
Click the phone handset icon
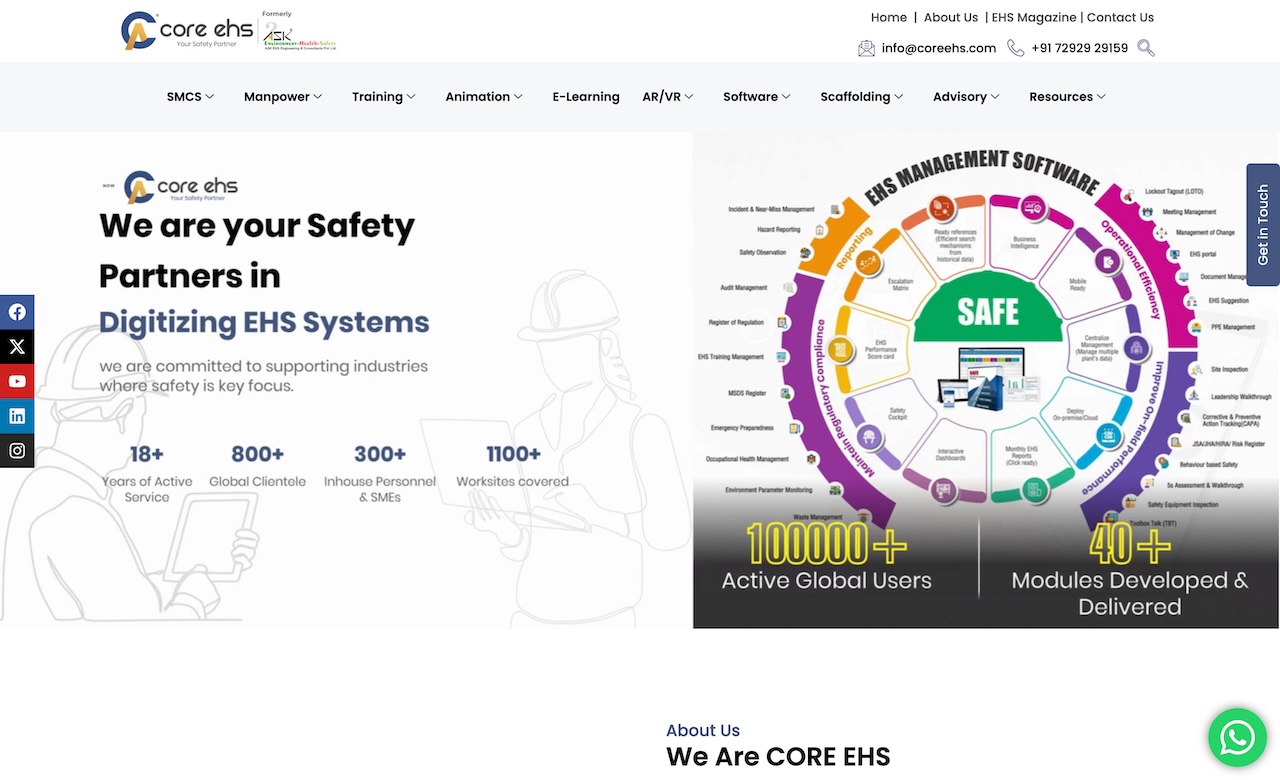tap(1015, 48)
